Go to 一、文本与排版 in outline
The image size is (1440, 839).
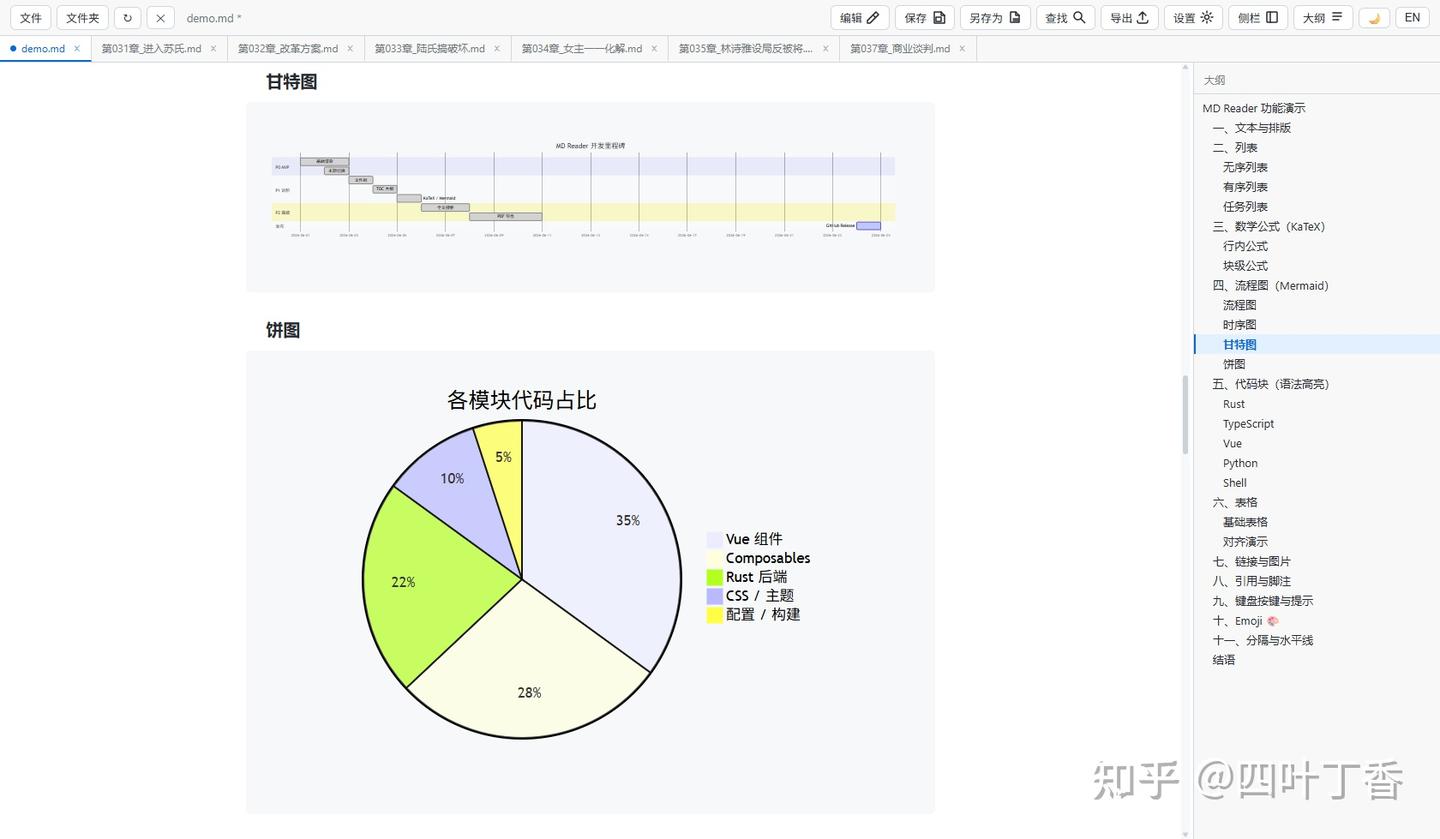[x=1252, y=128]
